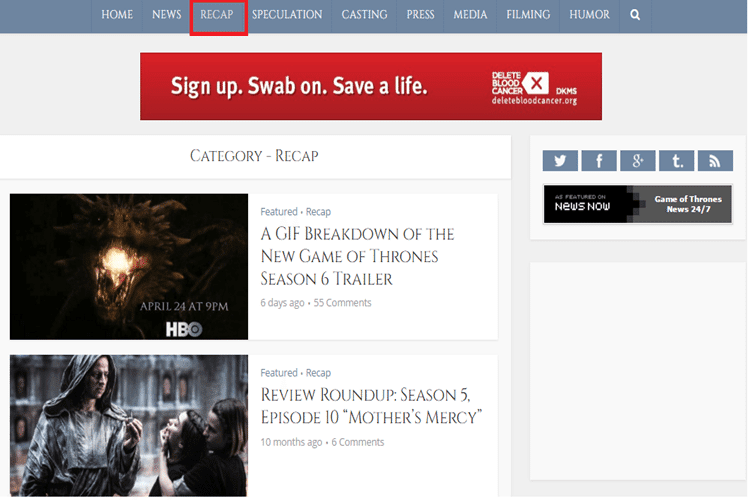This screenshot has width=750, height=500.
Task: Open the MEDIA menu item
Action: pyautogui.click(x=470, y=15)
